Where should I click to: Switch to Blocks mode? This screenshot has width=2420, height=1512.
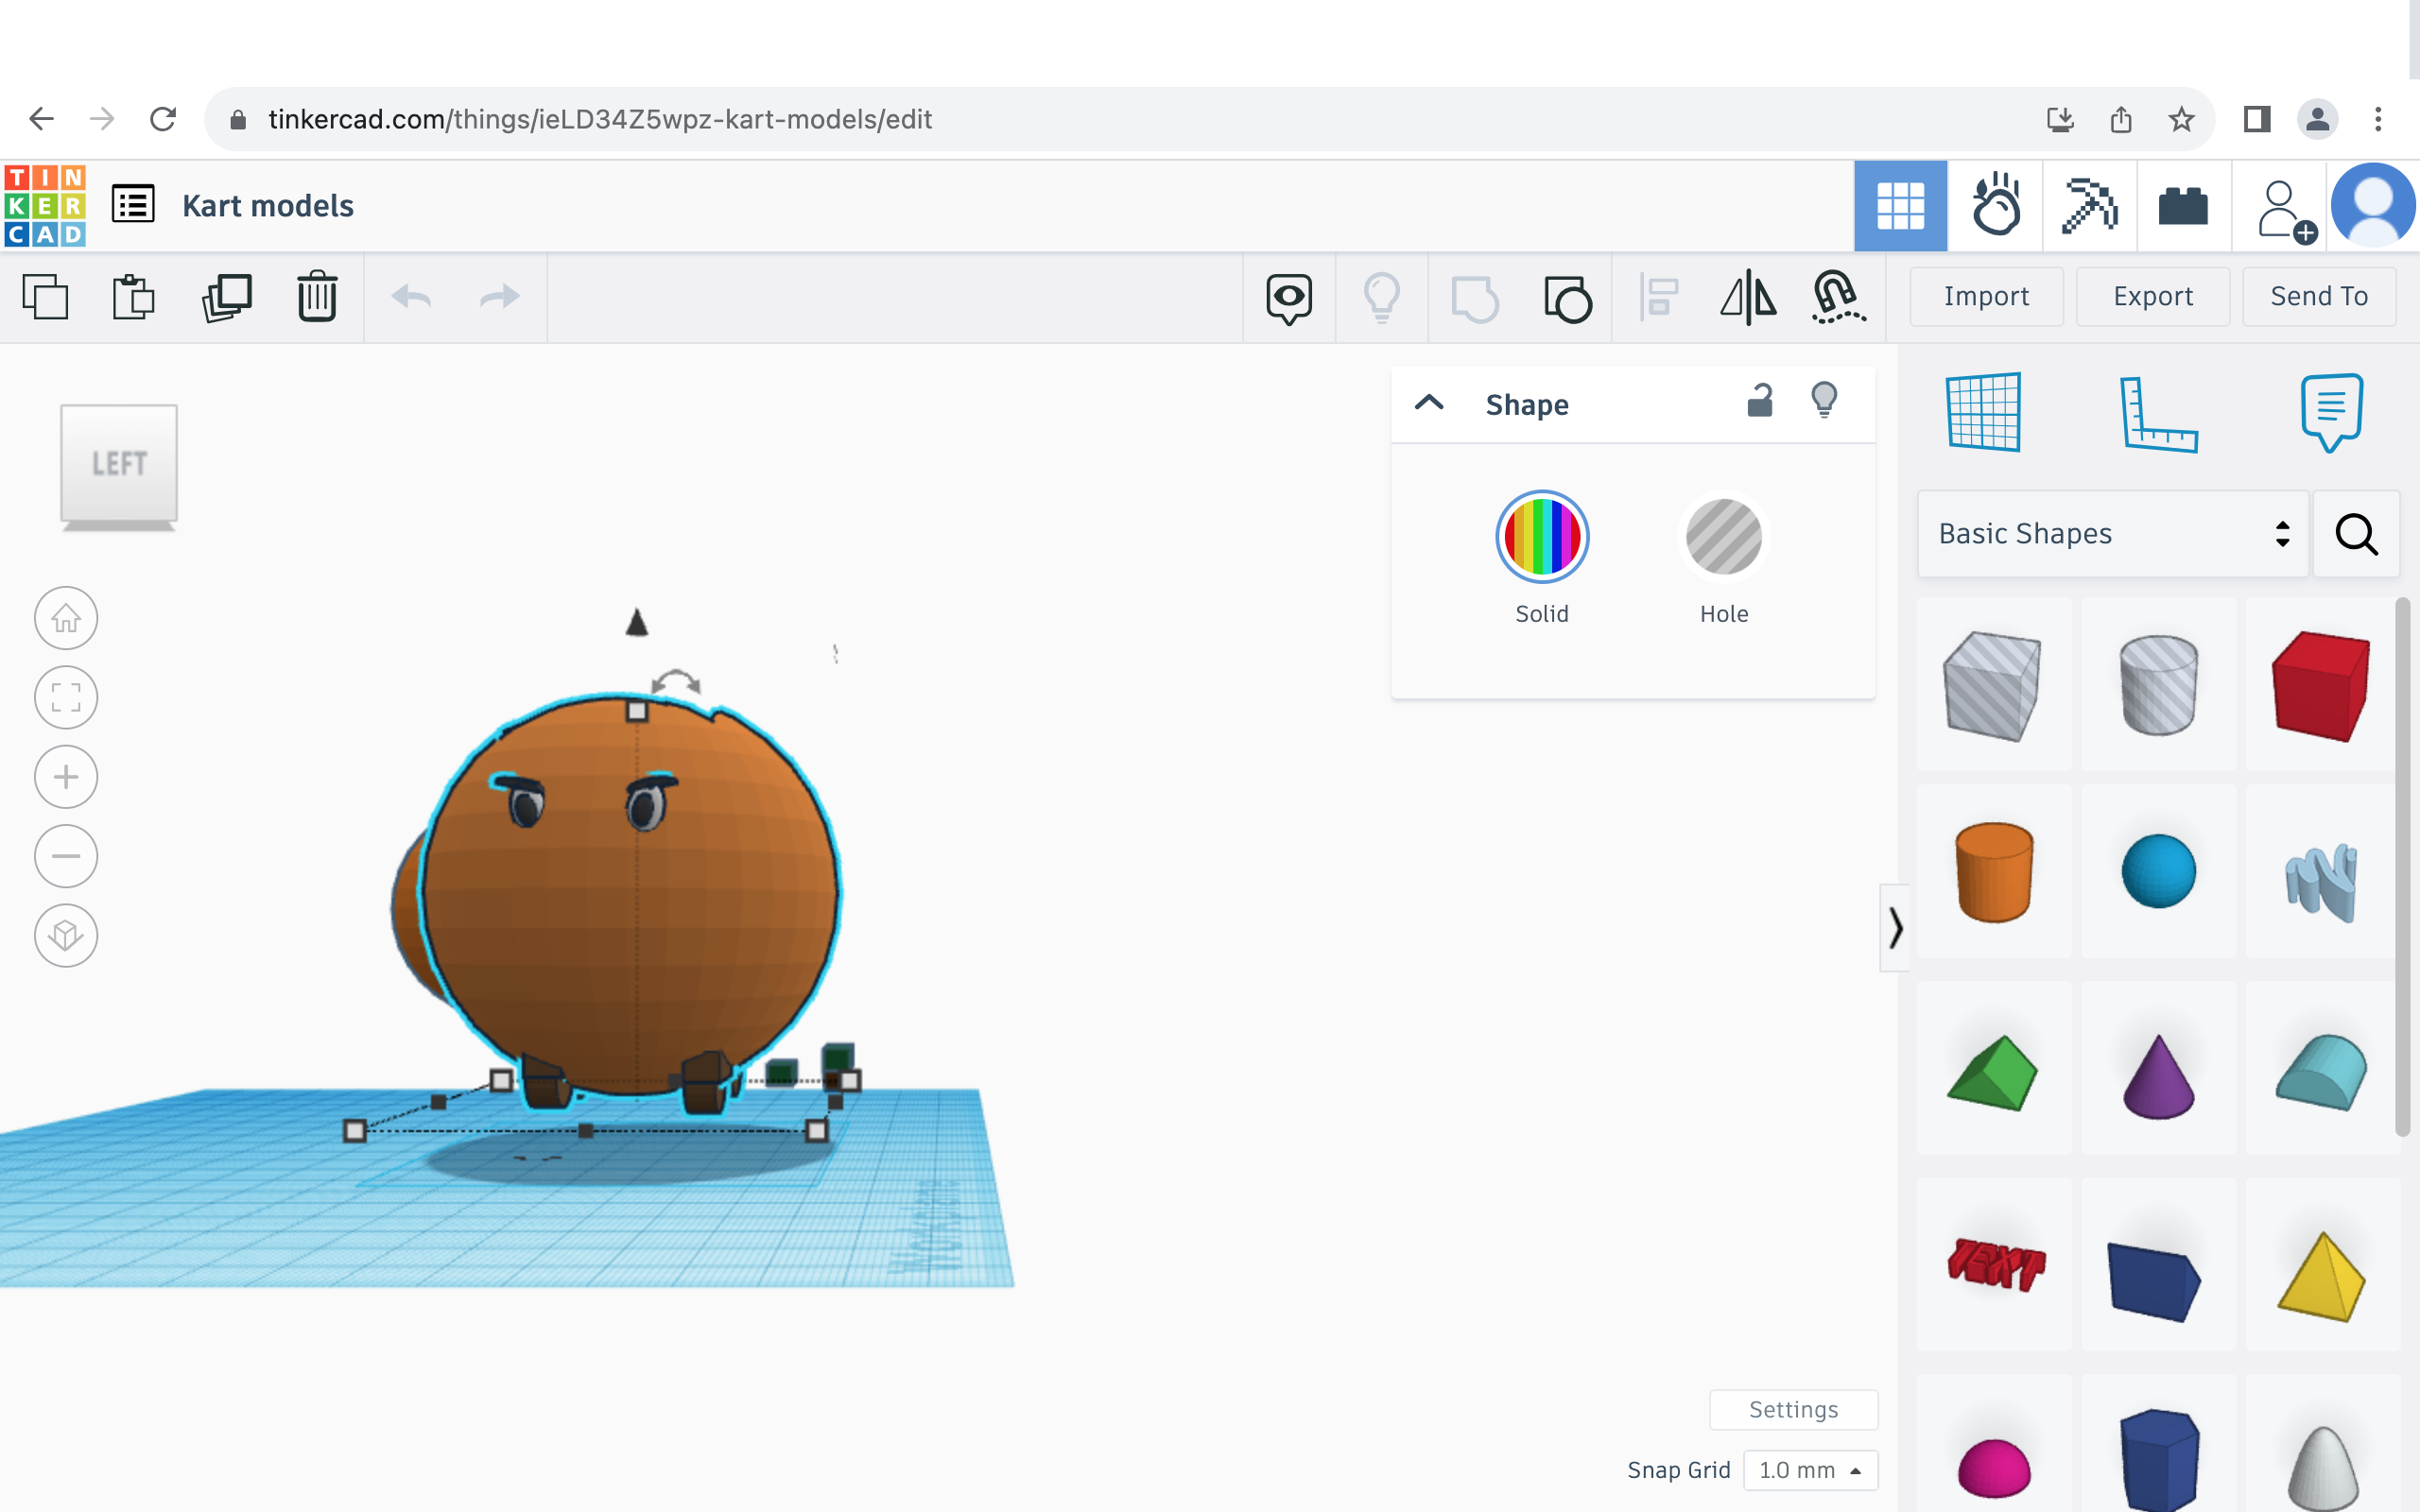click(2089, 206)
